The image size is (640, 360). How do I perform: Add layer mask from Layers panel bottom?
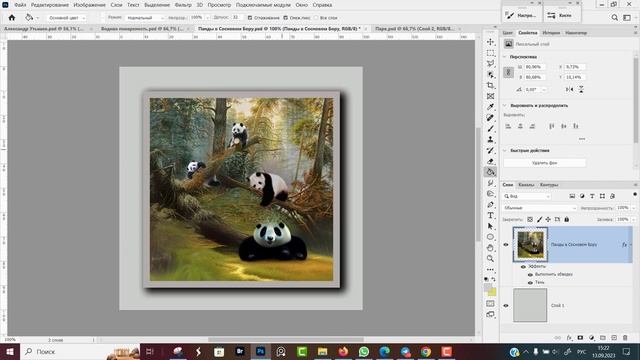click(x=580, y=338)
